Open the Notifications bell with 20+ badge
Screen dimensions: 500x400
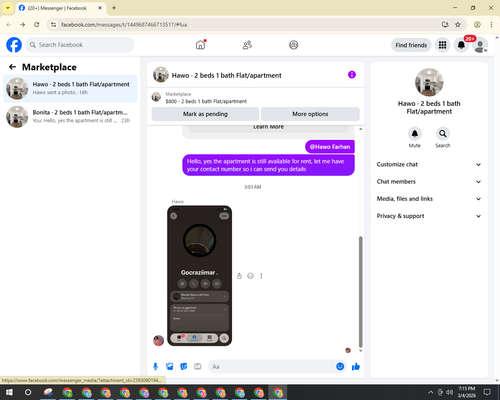point(461,45)
